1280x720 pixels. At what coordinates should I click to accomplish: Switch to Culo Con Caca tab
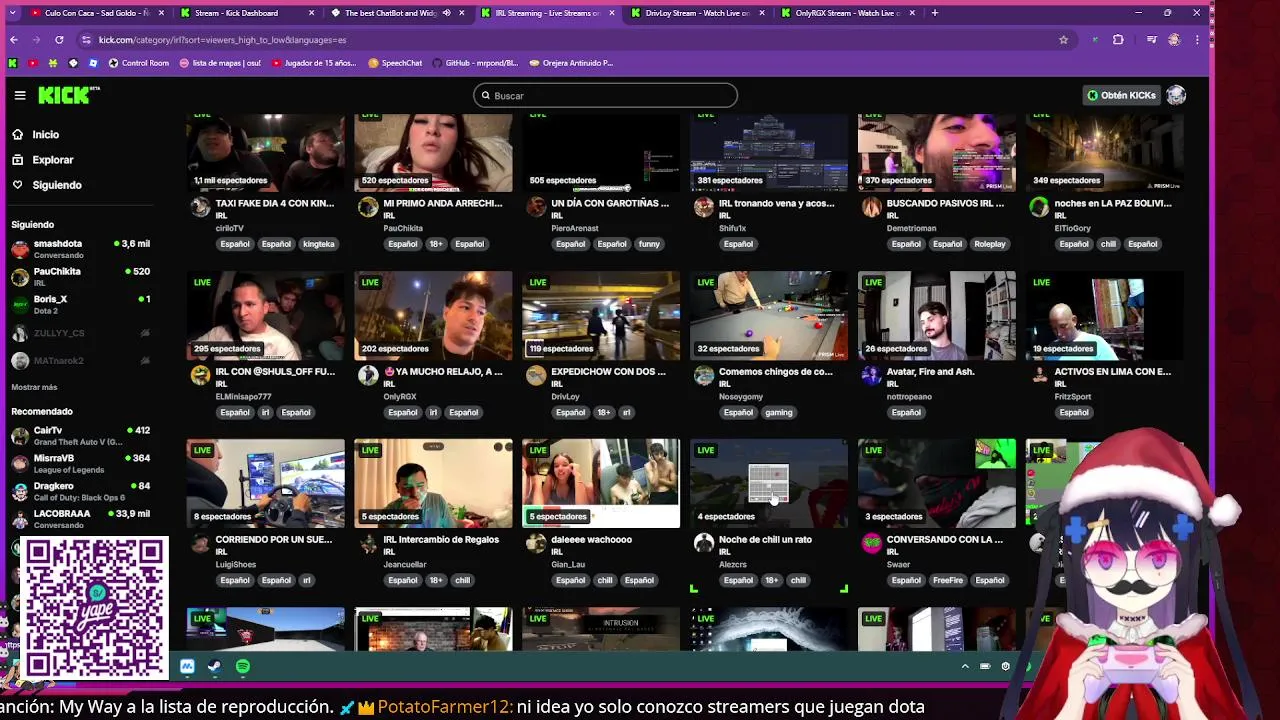(96, 13)
